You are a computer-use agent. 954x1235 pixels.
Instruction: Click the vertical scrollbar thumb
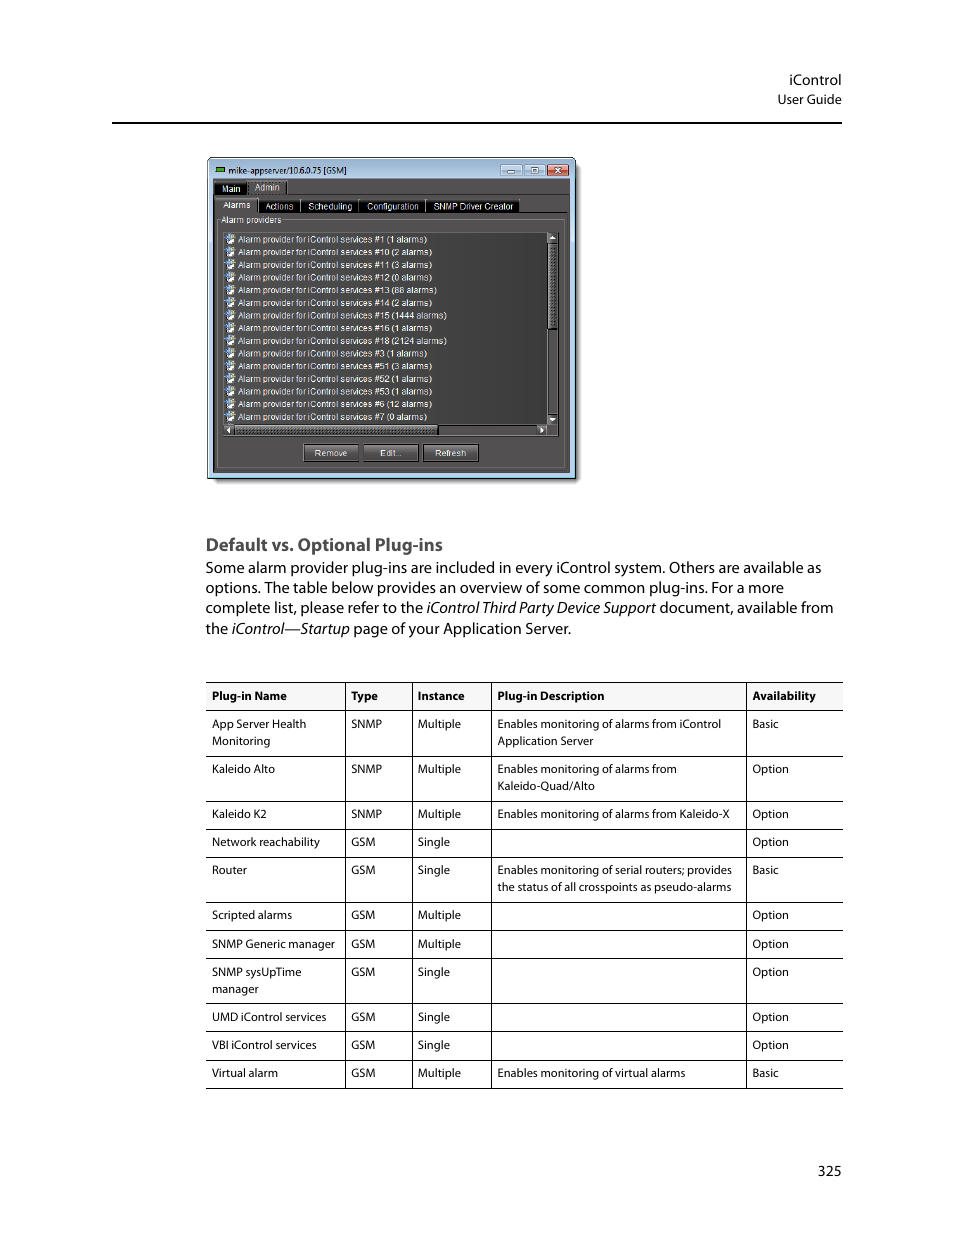[552, 286]
